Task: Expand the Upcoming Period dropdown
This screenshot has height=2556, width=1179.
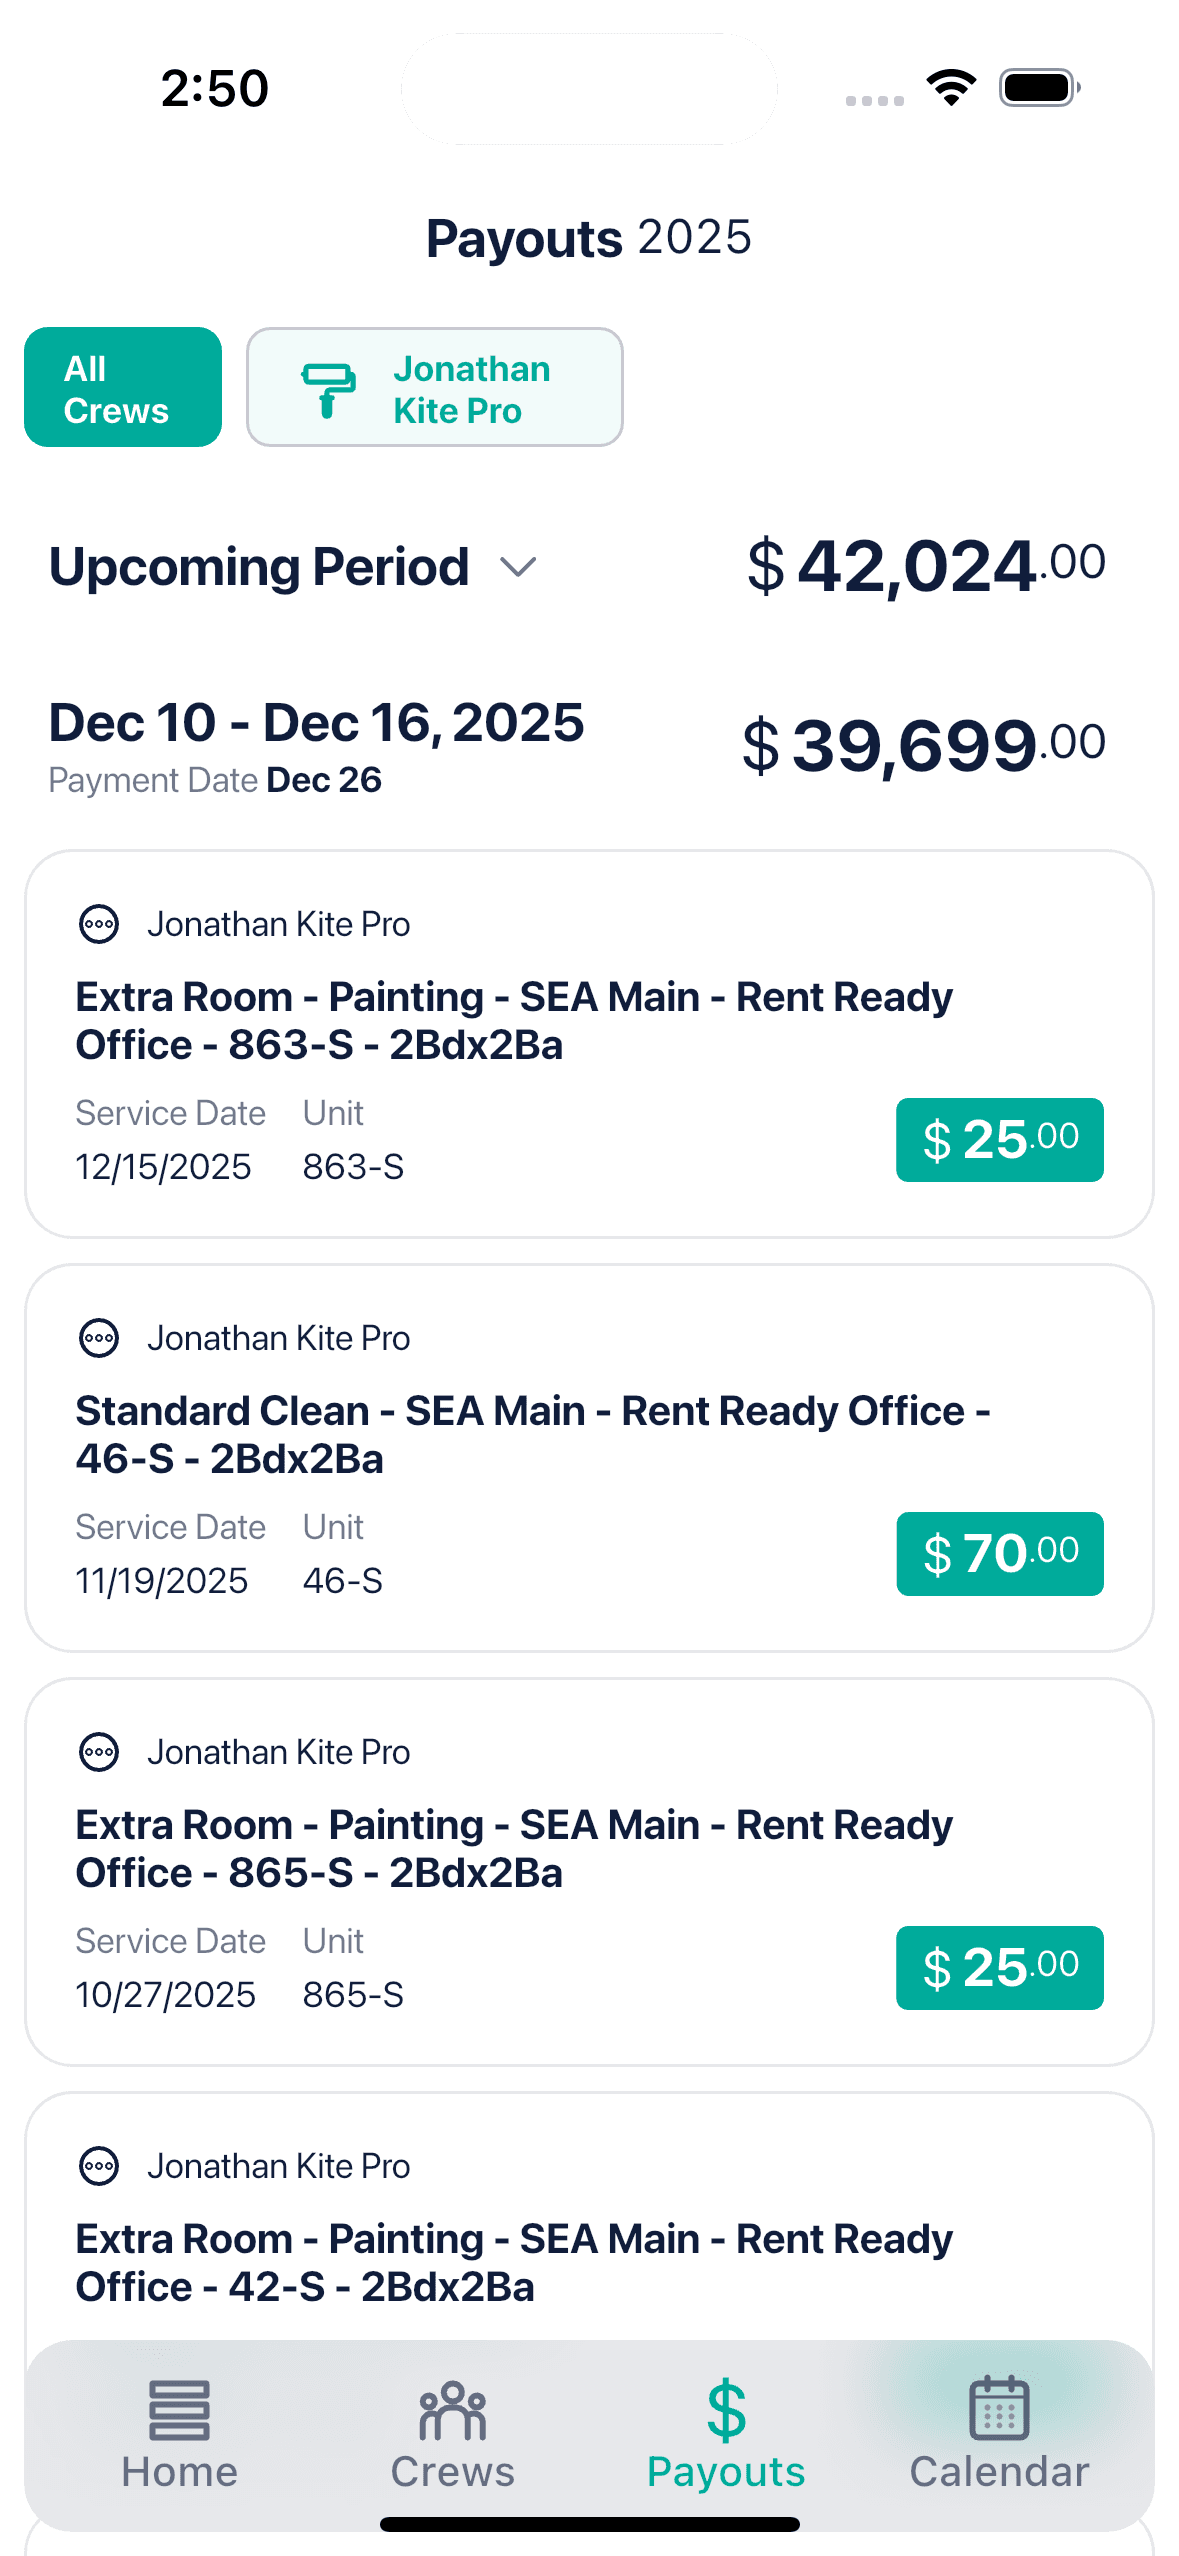Action: (519, 568)
